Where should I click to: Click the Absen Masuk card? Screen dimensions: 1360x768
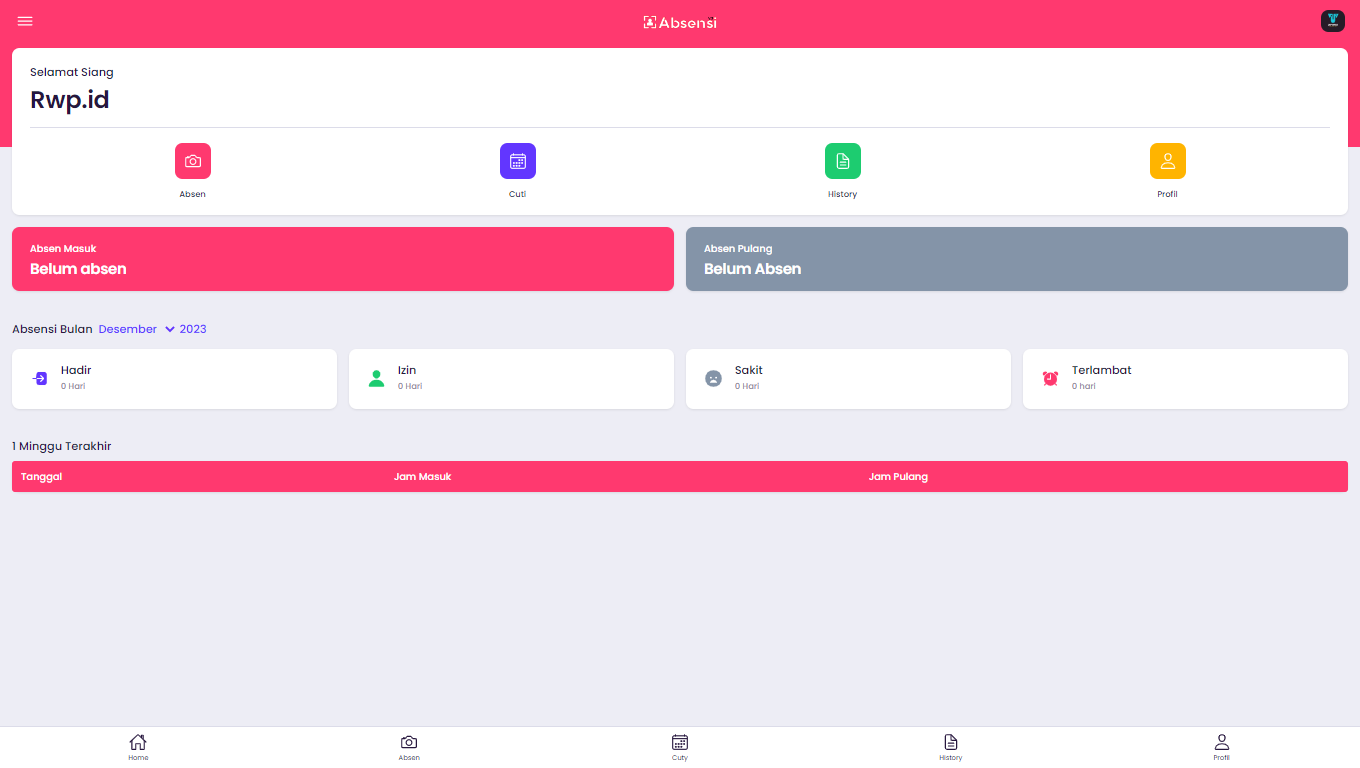tap(343, 259)
